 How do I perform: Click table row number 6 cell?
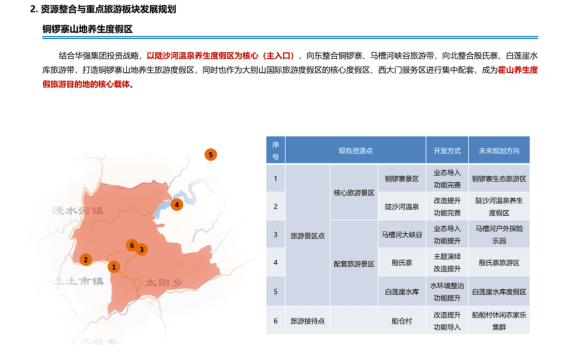[x=276, y=321]
